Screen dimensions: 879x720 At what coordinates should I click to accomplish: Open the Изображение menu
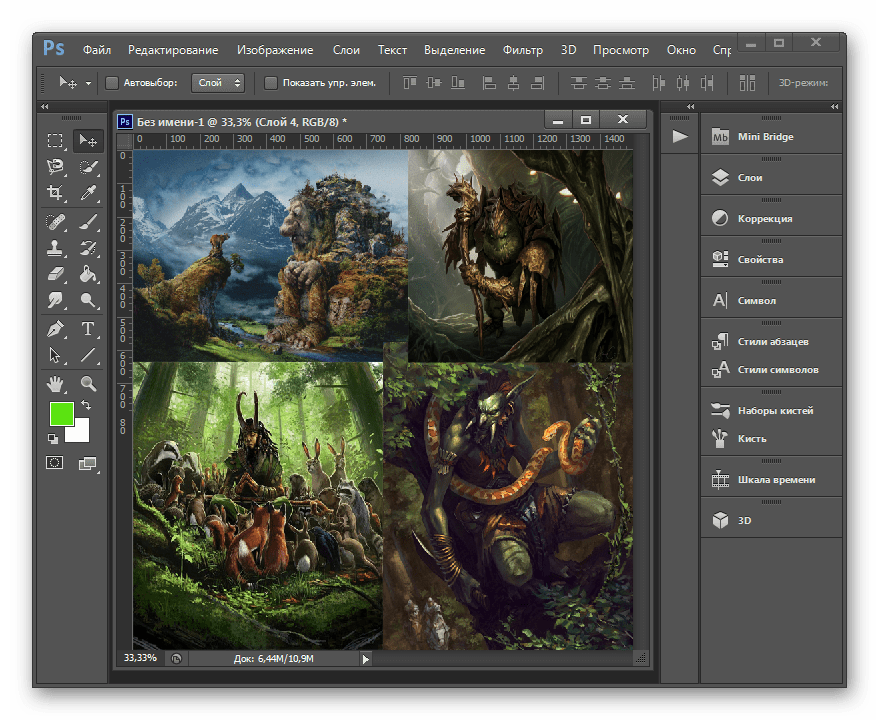[x=275, y=50]
